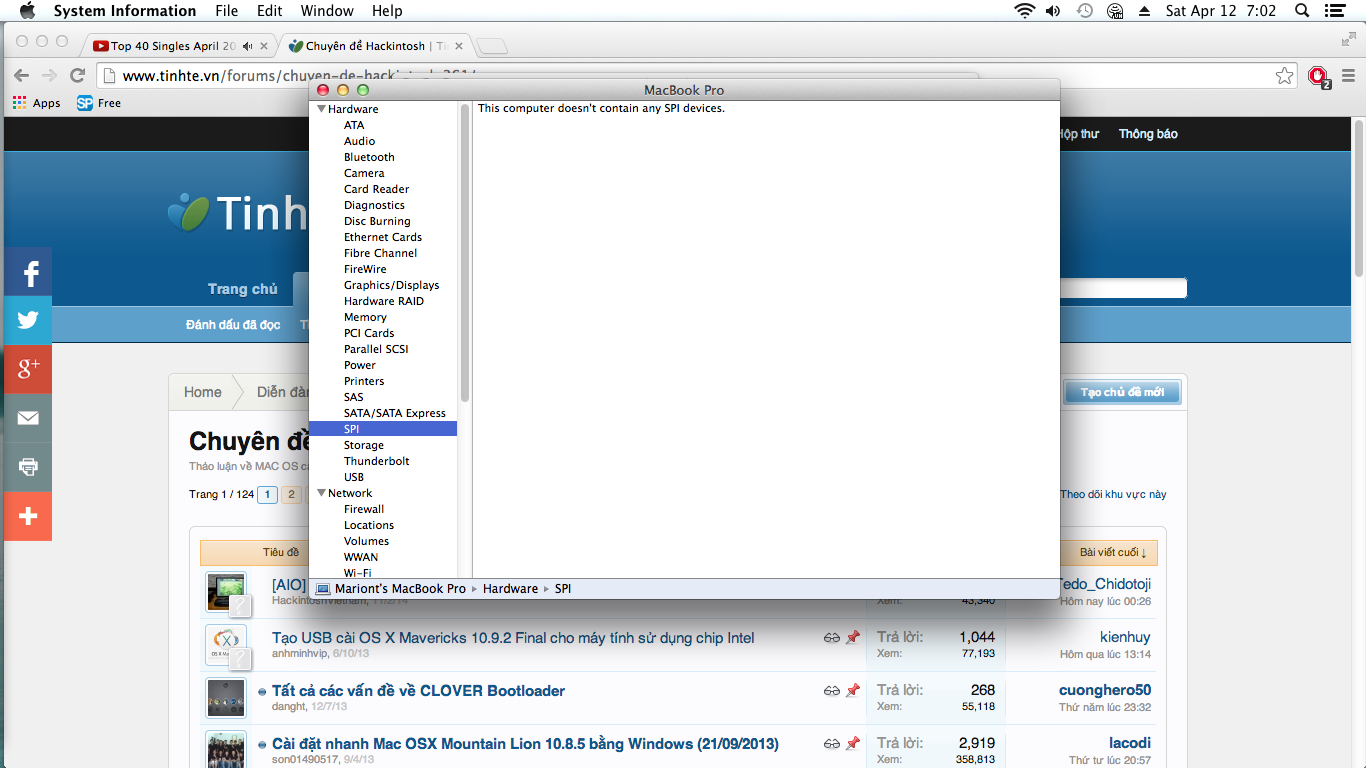Click the Thông báo link
Screen dimensions: 1366x768
coord(1148,134)
